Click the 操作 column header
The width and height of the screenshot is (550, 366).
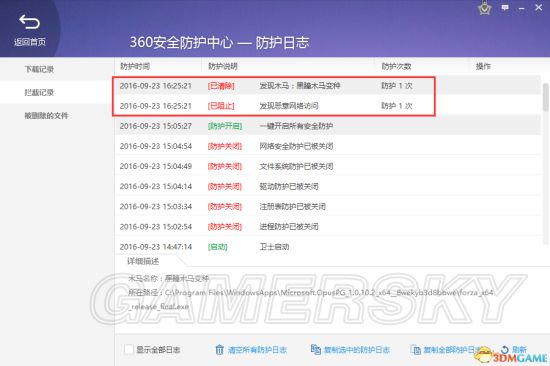coord(483,66)
